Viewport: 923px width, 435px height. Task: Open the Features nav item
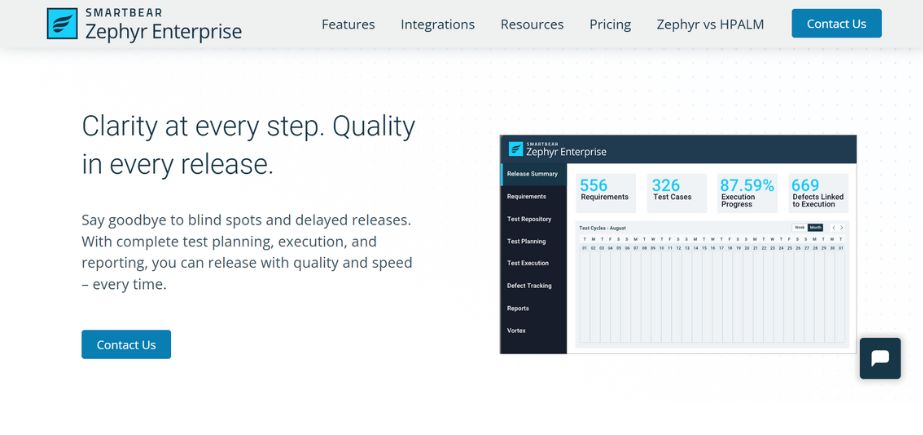coord(348,24)
